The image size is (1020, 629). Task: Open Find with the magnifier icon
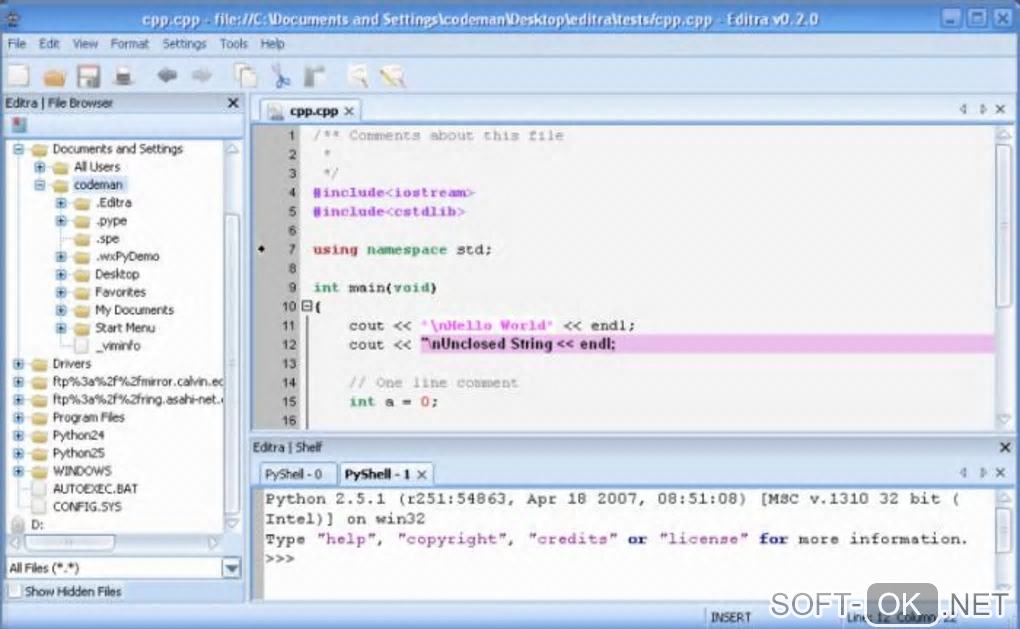tap(358, 76)
